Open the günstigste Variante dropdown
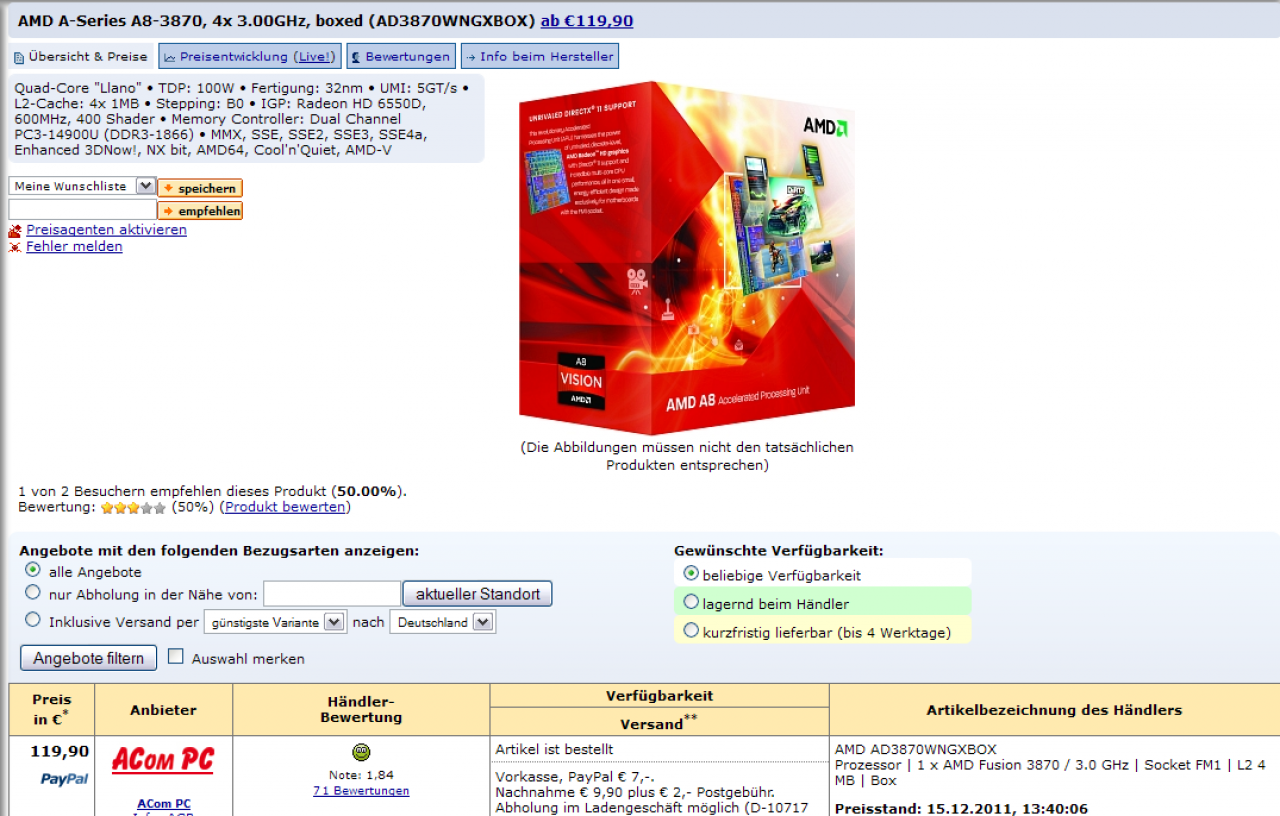Screen dimensions: 1280x816 click(275, 622)
